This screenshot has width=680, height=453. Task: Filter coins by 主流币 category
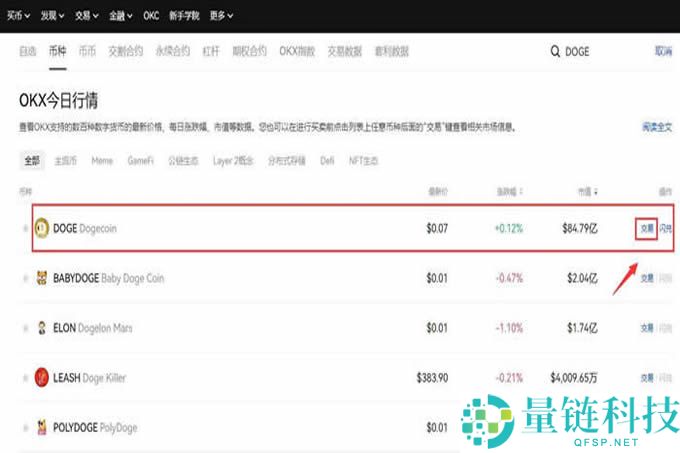pos(65,161)
